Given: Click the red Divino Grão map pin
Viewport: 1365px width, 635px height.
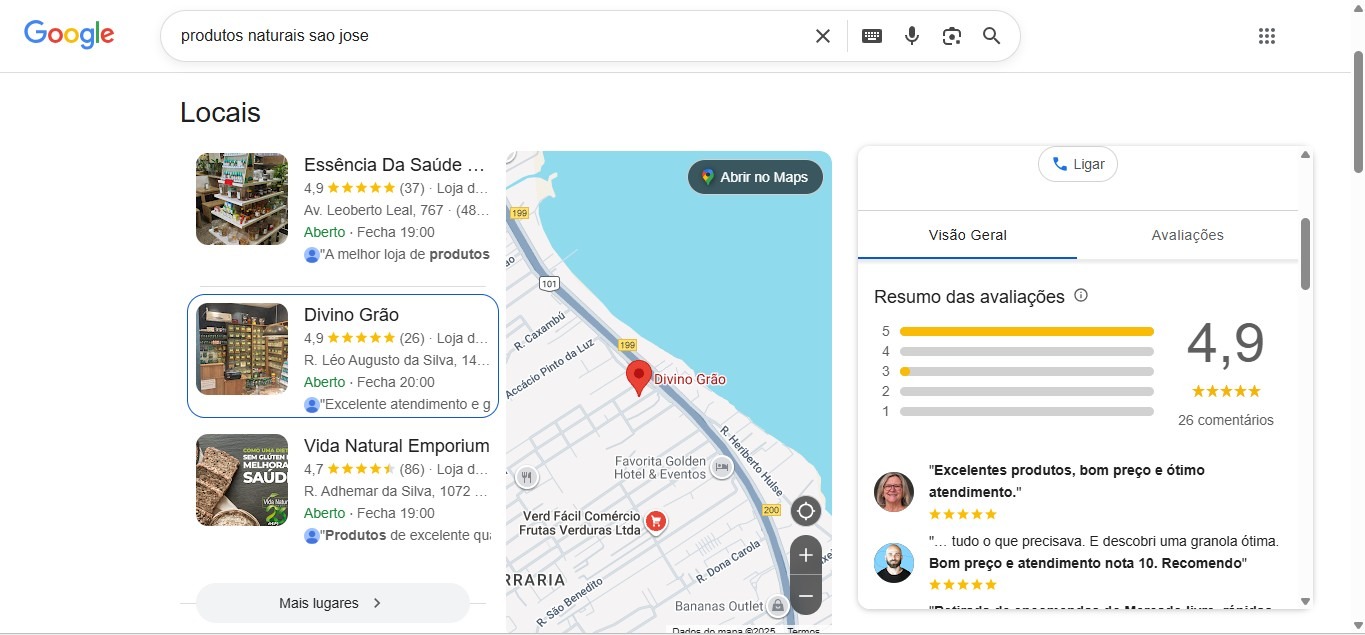Looking at the screenshot, I should tap(639, 379).
